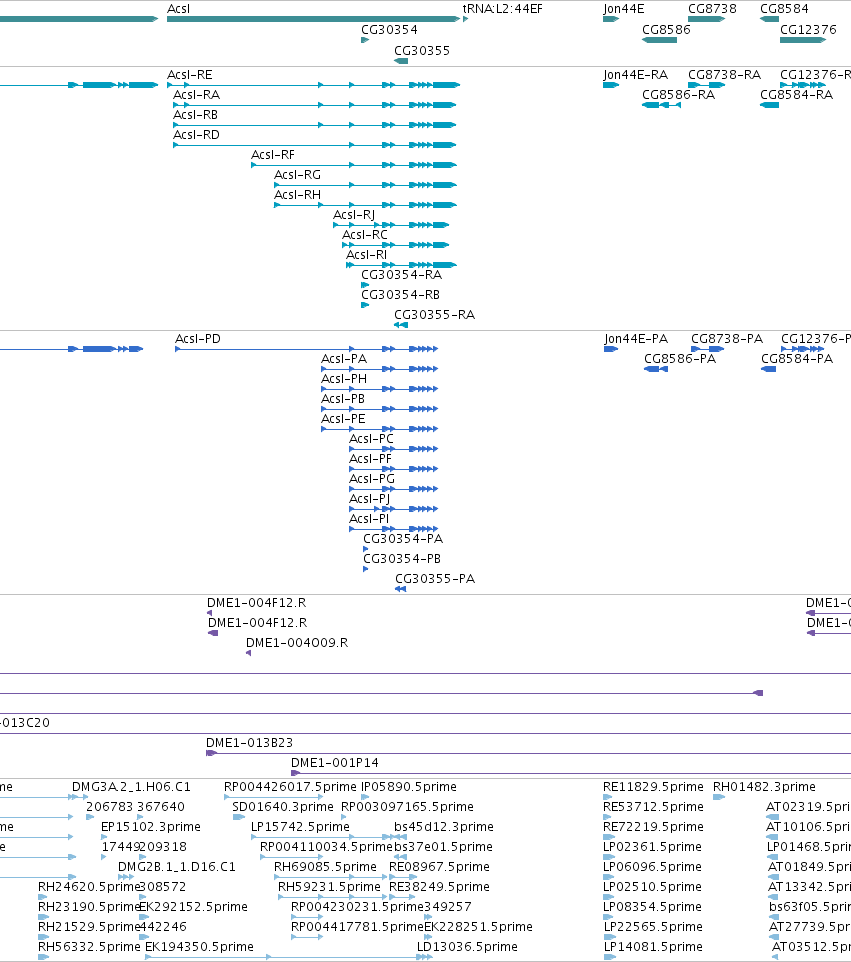Select protein label Jon44E-PA
Image resolution: width=851 pixels, height=962 pixels.
click(636, 339)
